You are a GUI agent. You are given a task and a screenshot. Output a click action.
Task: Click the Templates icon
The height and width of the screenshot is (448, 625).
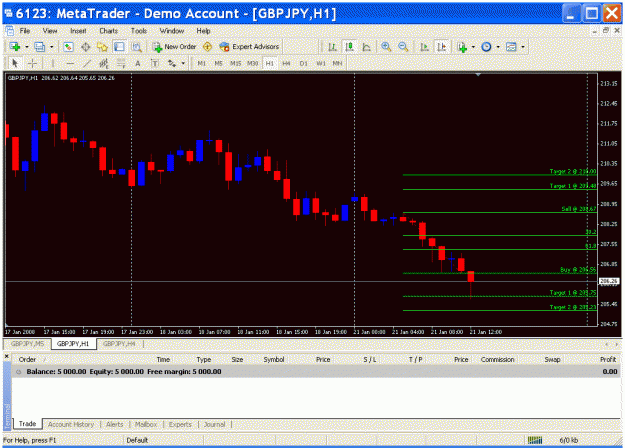(x=511, y=47)
